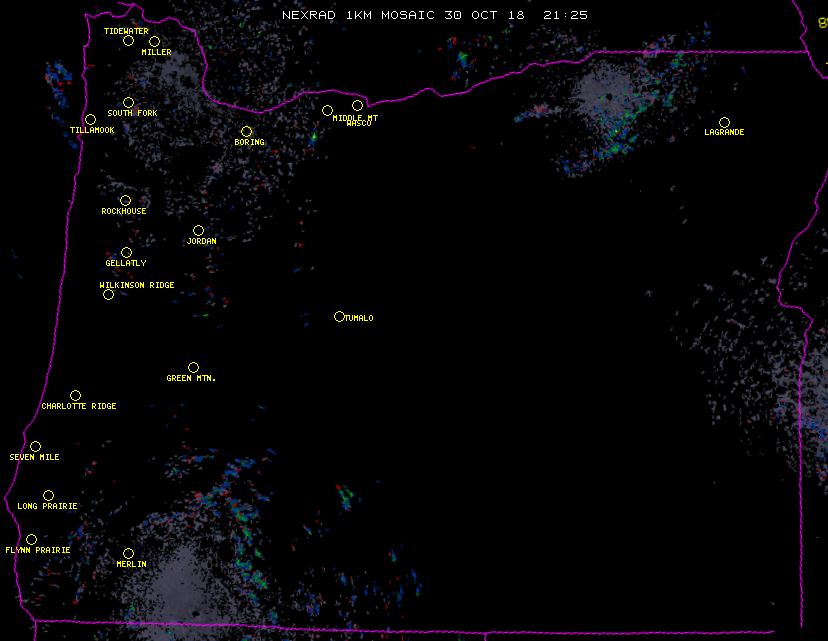Select the Jordan station circle marker

point(198,230)
